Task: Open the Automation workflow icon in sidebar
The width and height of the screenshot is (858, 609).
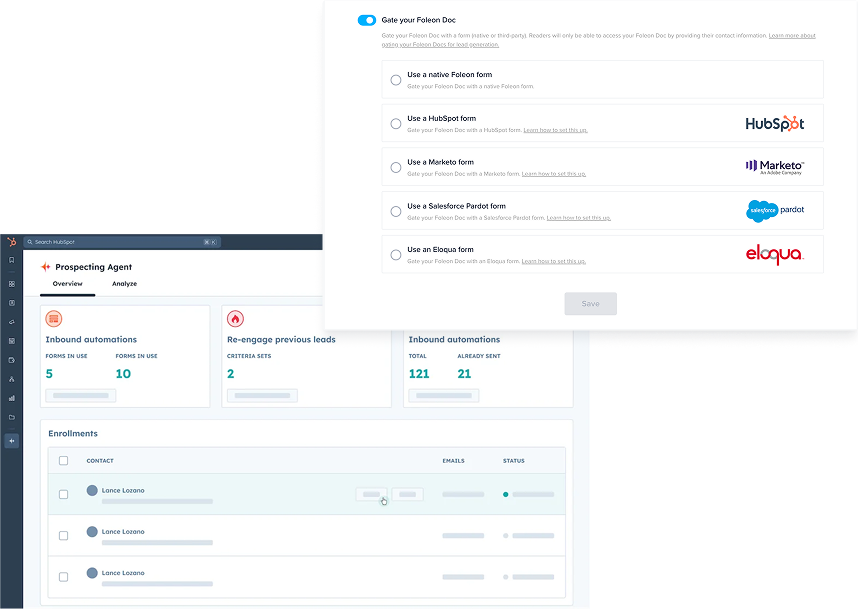Action: [11, 379]
